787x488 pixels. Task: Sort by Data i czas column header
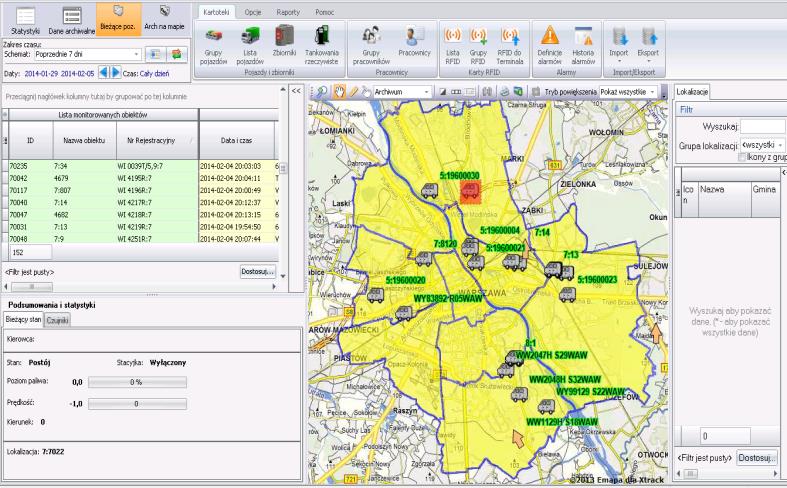coord(236,141)
